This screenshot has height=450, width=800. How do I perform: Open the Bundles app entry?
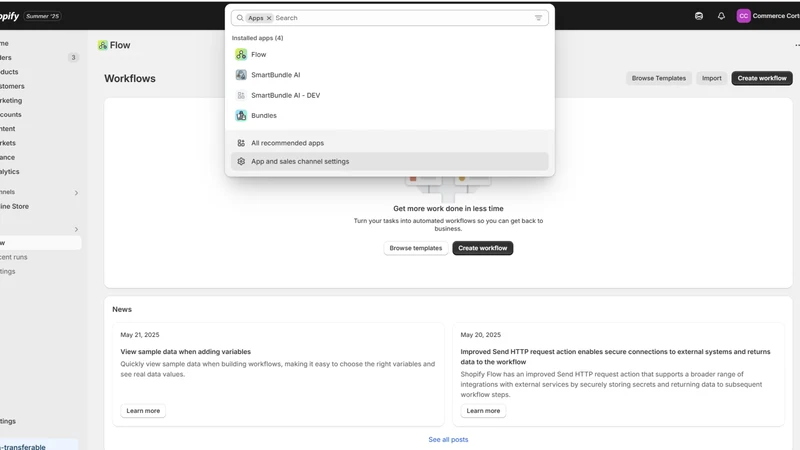click(x=389, y=115)
